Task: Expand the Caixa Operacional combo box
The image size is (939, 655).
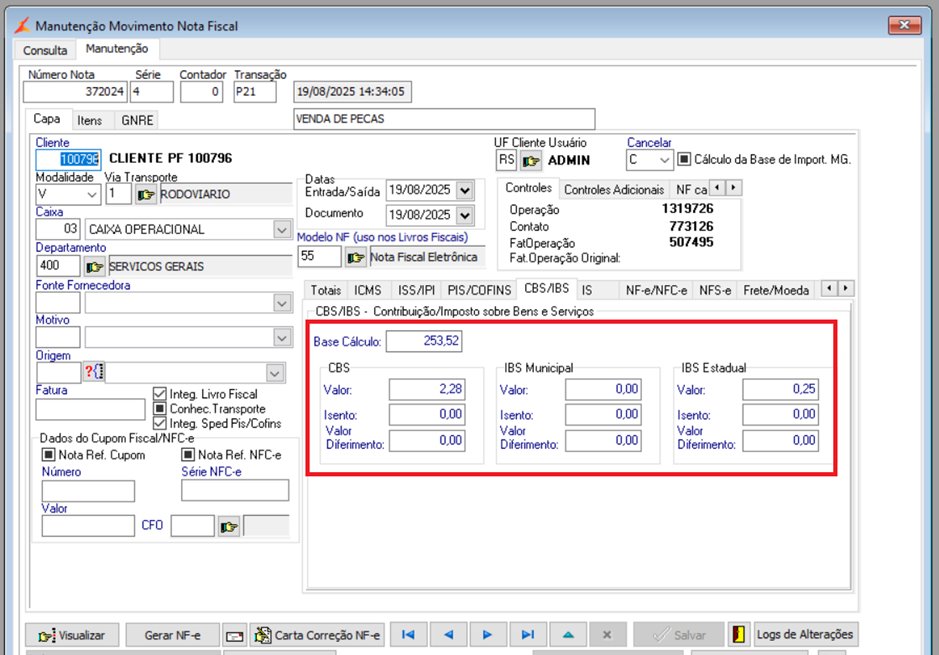Action: click(281, 229)
